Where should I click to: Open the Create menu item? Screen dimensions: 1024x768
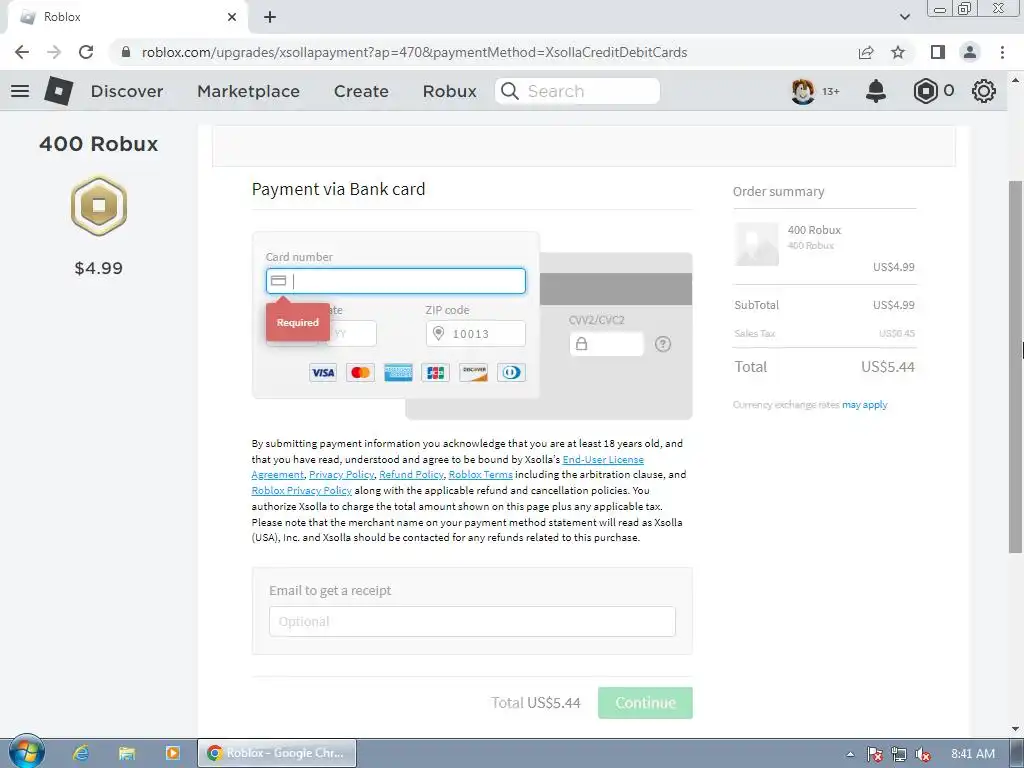pyautogui.click(x=361, y=91)
